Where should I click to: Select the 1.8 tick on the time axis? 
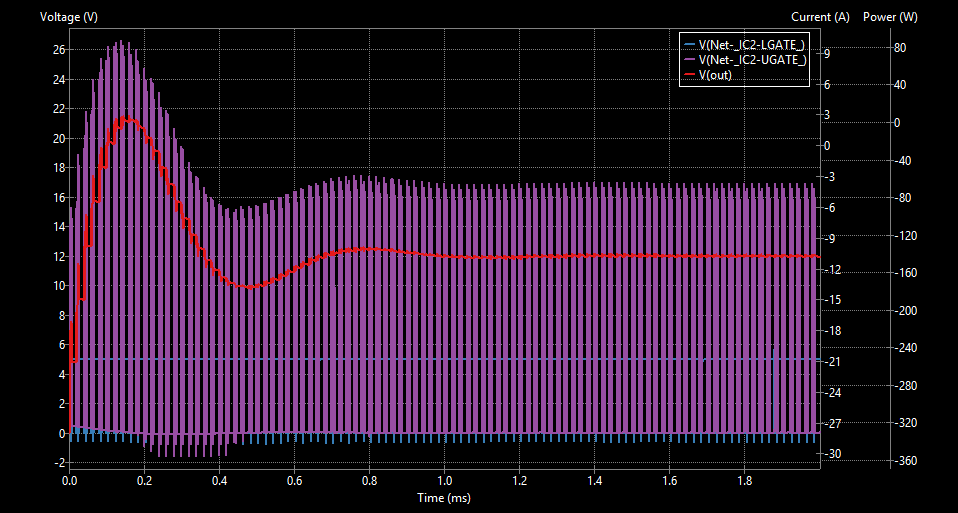pyautogui.click(x=744, y=481)
